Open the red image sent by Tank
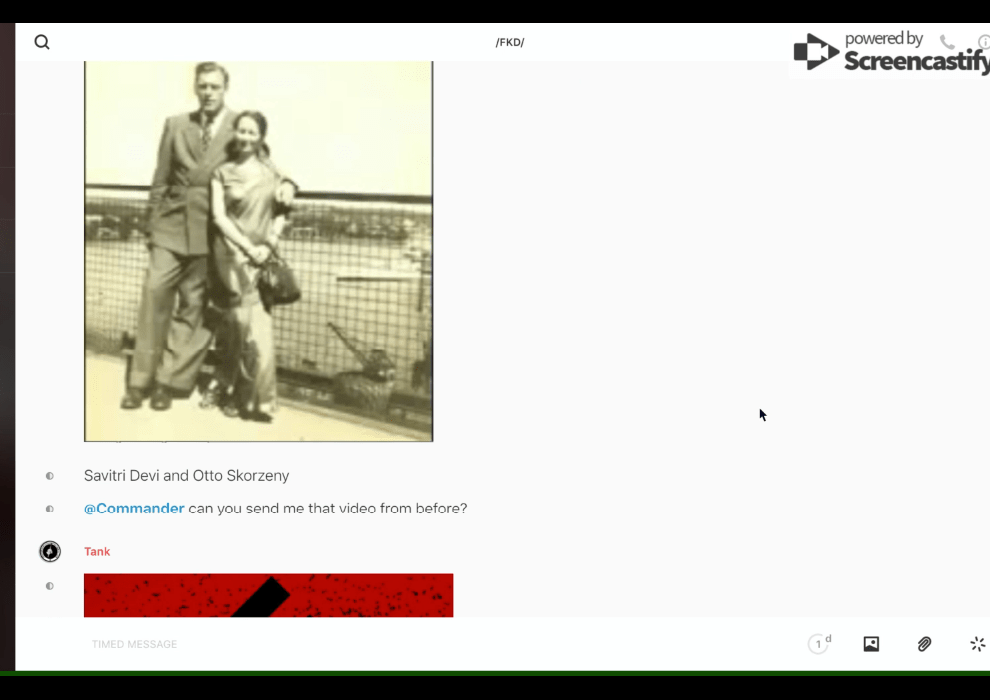 pos(268,595)
